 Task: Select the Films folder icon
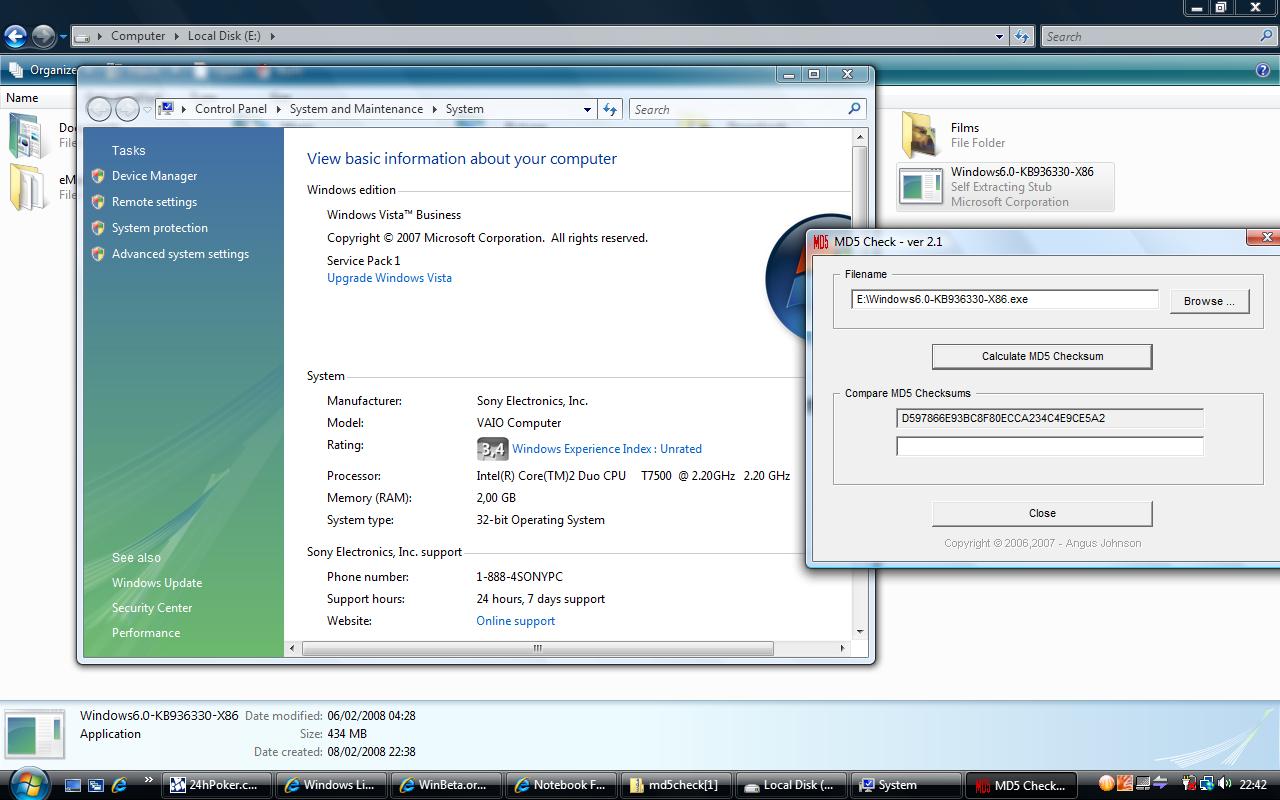[920, 135]
